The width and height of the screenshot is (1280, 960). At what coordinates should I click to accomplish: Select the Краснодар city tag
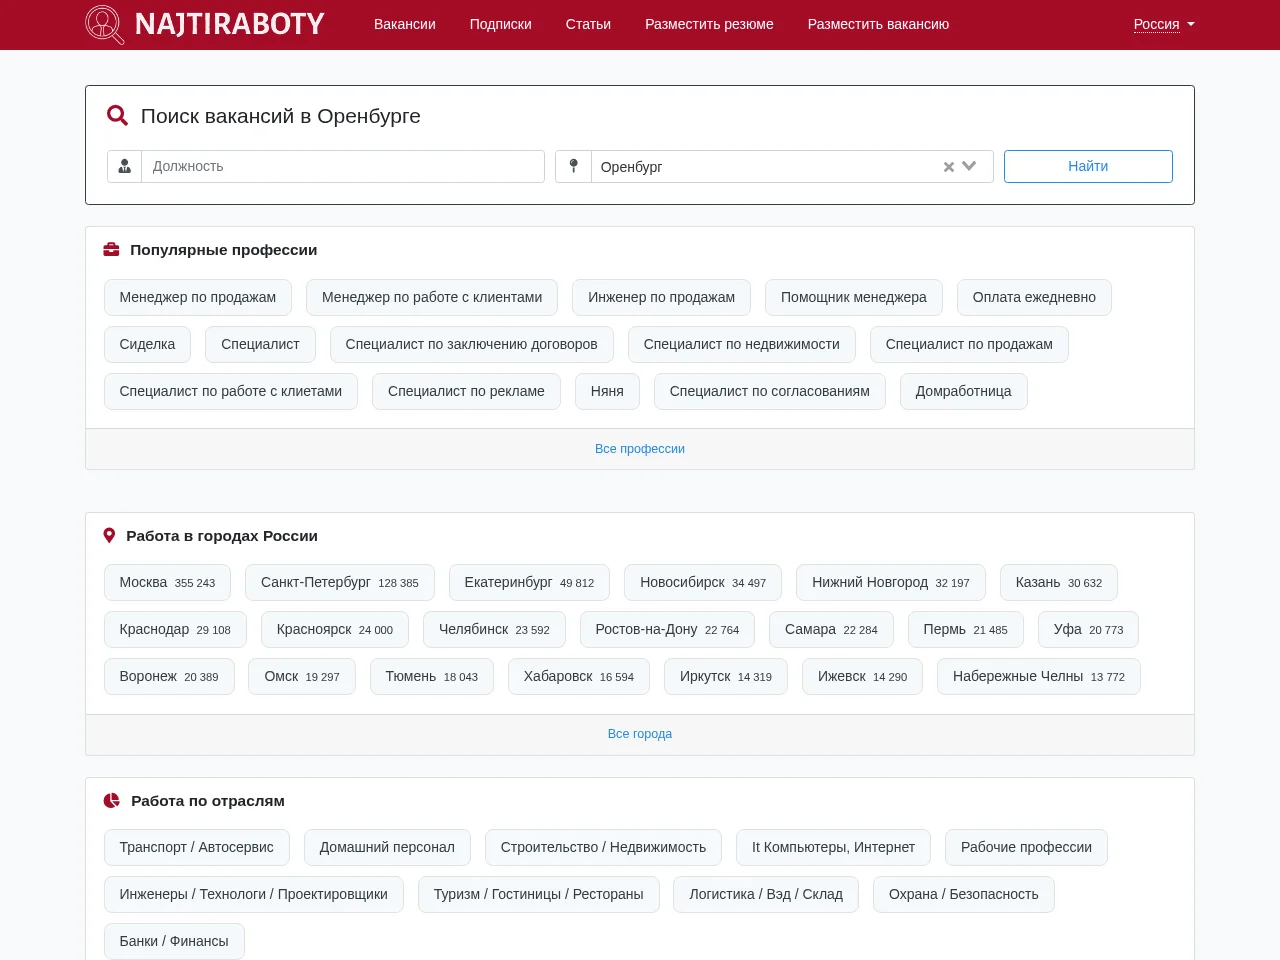(175, 629)
